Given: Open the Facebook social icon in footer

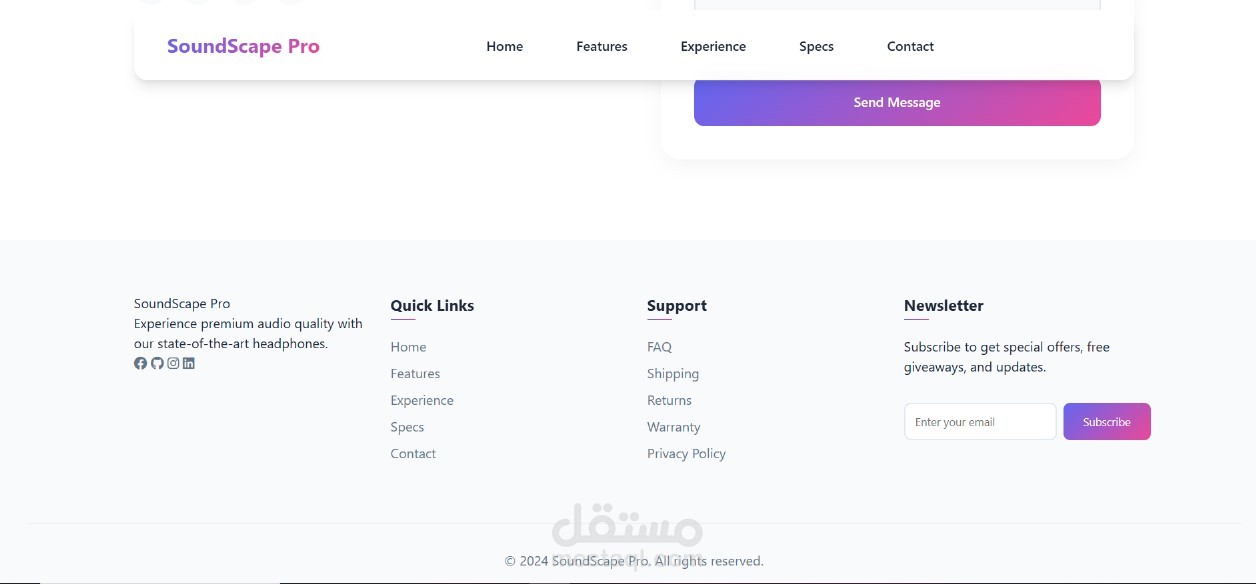Looking at the screenshot, I should [140, 363].
